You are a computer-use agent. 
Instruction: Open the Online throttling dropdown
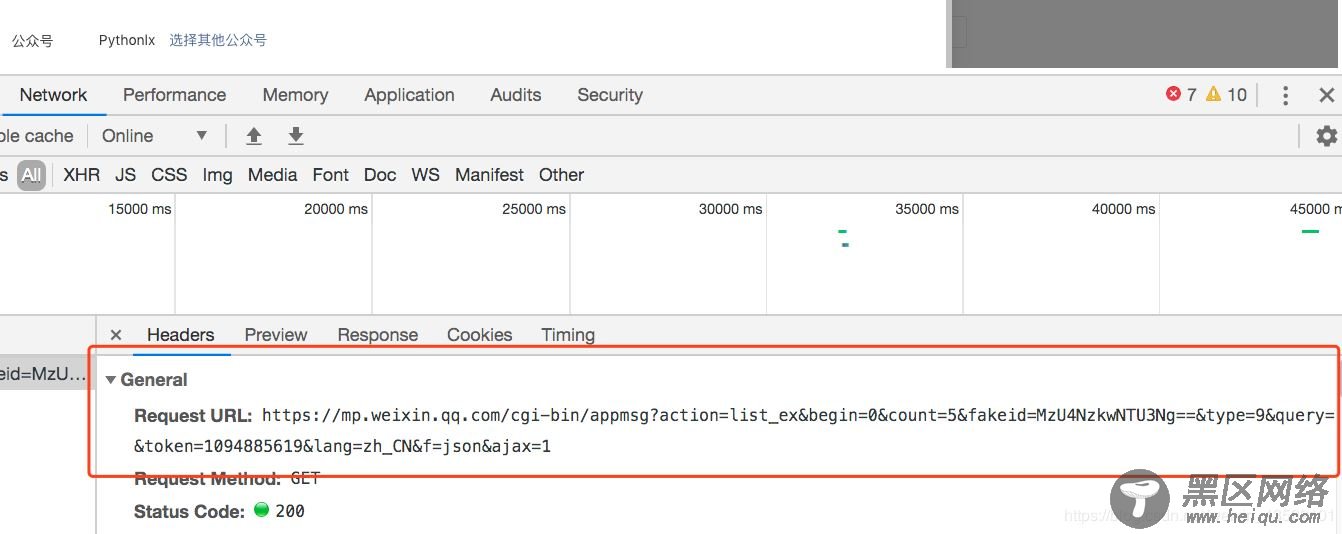pyautogui.click(x=155, y=136)
